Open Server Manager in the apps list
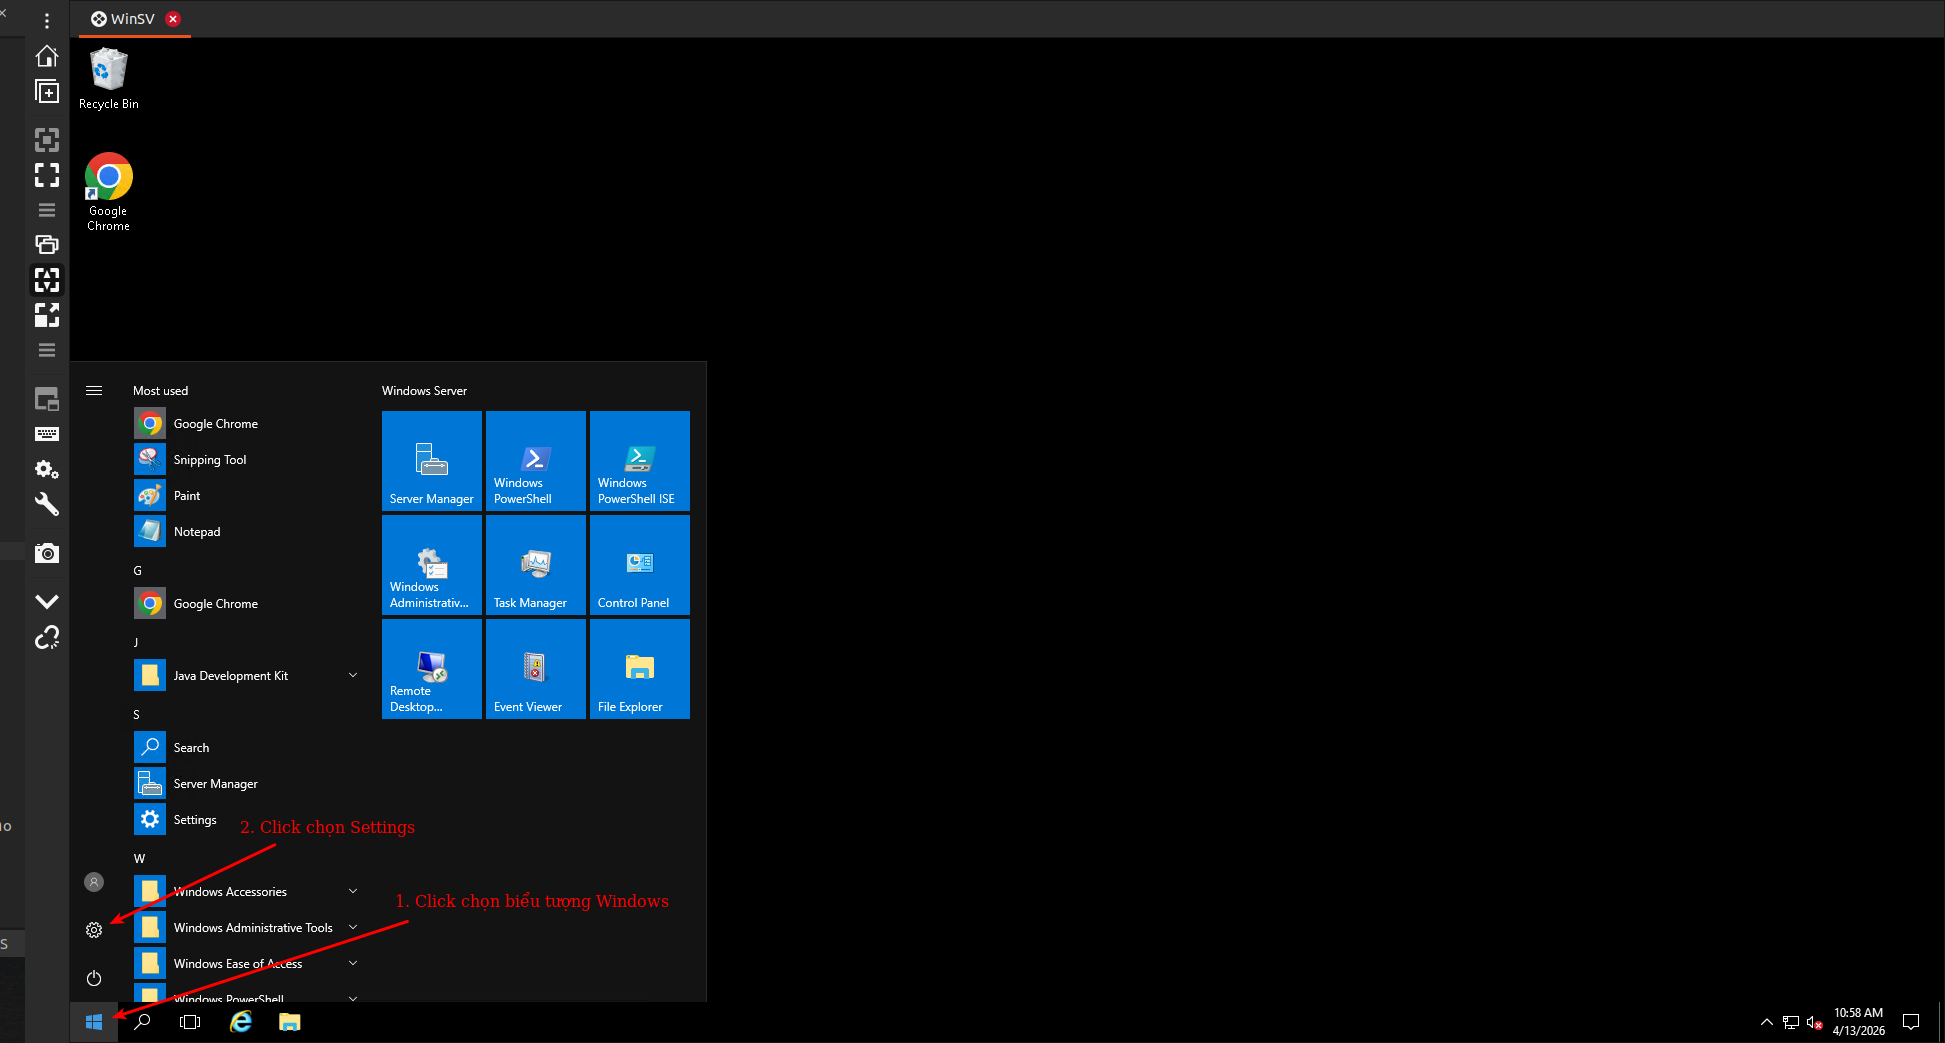 pyautogui.click(x=246, y=784)
